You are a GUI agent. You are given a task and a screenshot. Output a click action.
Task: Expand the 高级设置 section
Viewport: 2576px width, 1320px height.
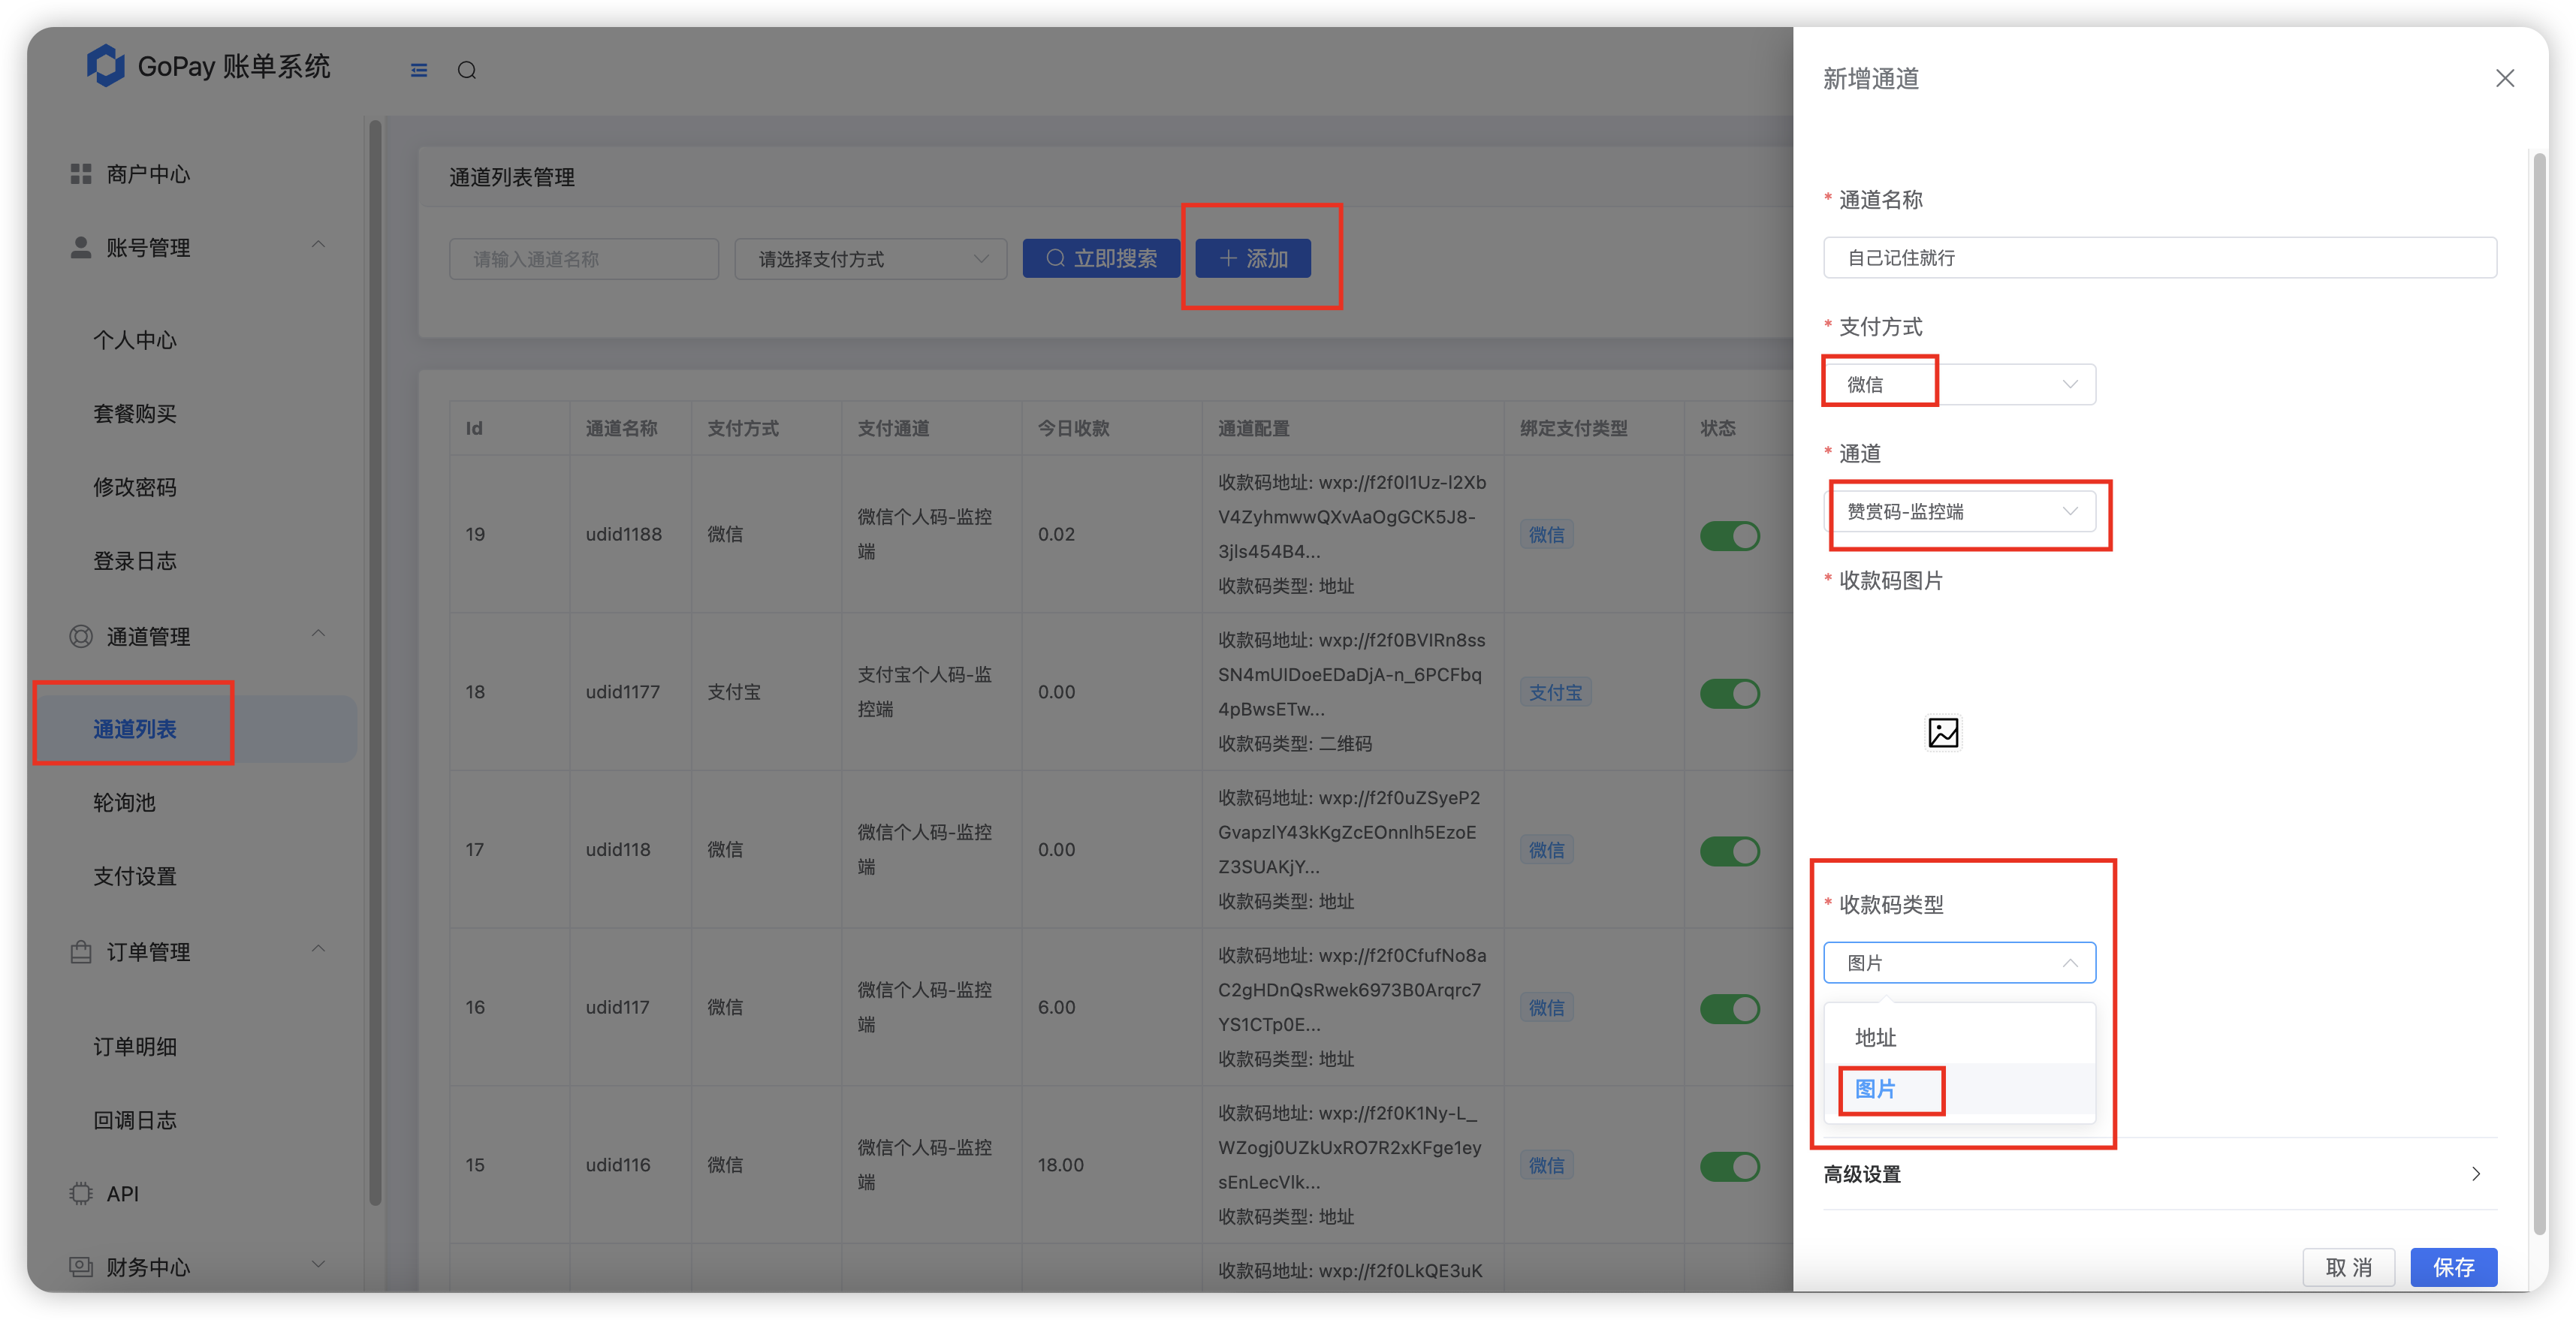[x=2159, y=1174]
